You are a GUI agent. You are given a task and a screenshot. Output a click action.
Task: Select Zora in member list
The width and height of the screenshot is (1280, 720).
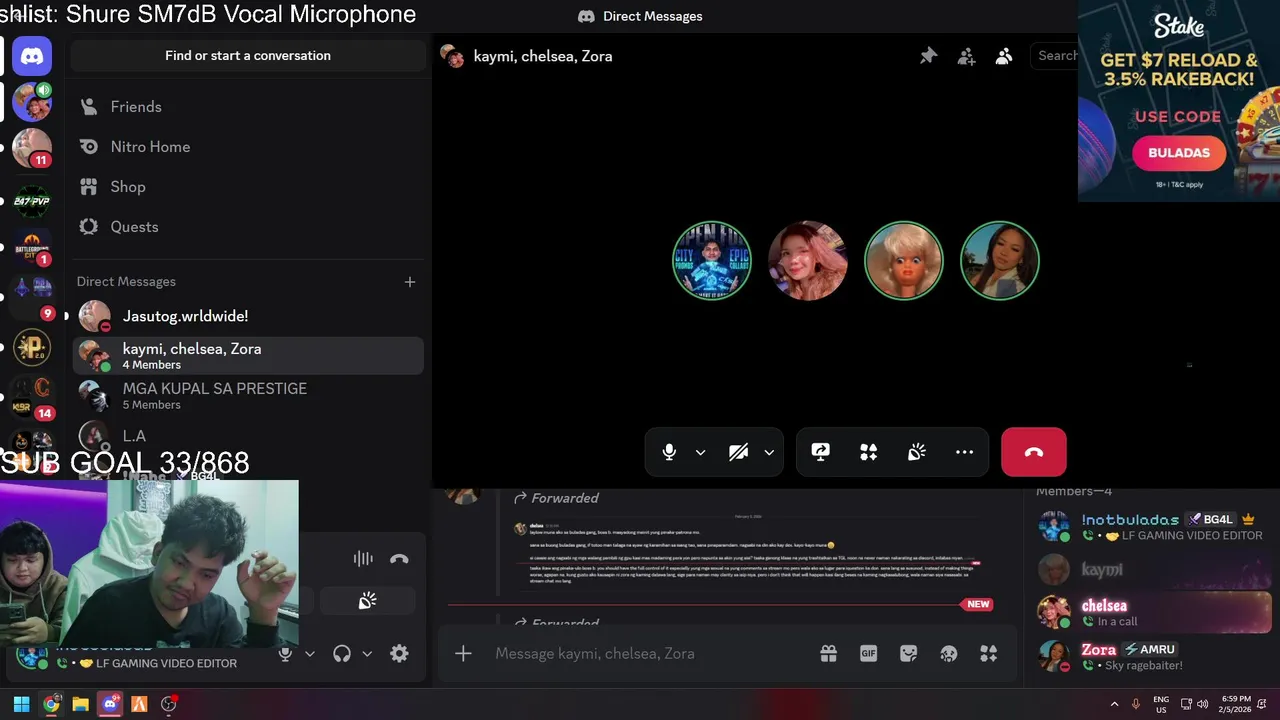tap(1156, 656)
